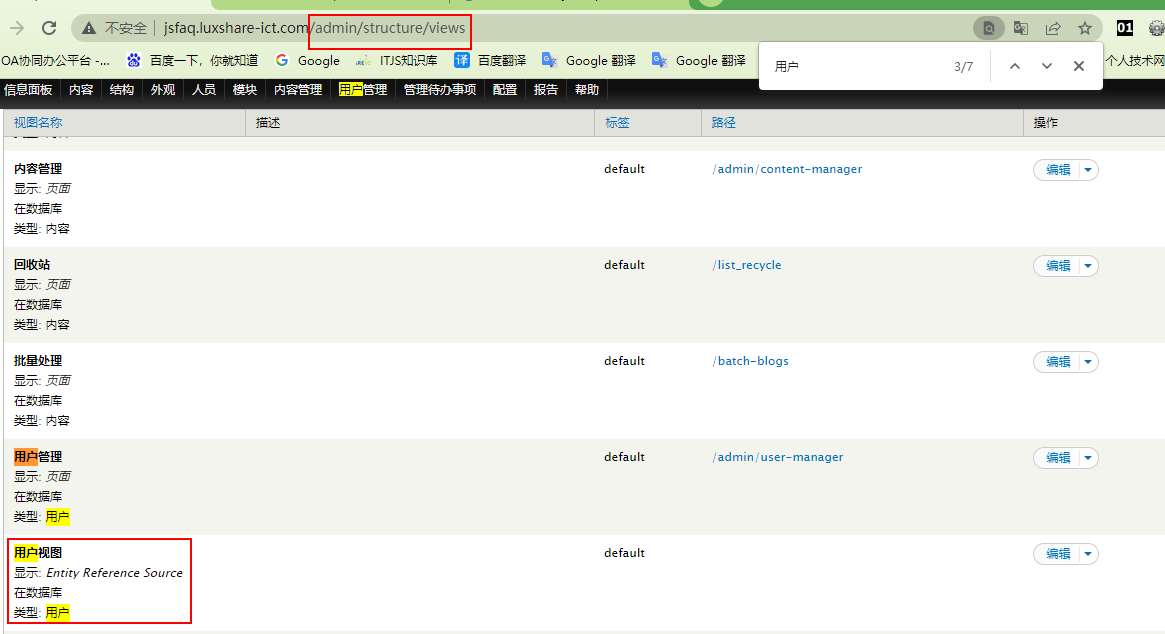Expand dropdown arrow for 用户视图 row
This screenshot has width=1165, height=634.
pyautogui.click(x=1088, y=554)
